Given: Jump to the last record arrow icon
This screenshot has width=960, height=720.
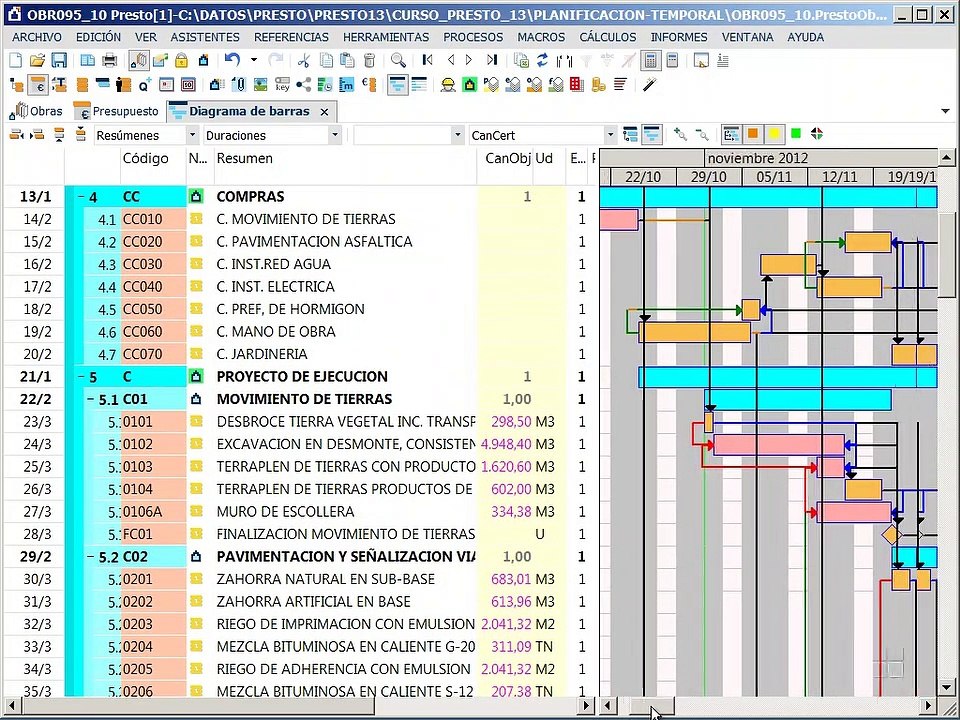Looking at the screenshot, I should pos(492,60).
